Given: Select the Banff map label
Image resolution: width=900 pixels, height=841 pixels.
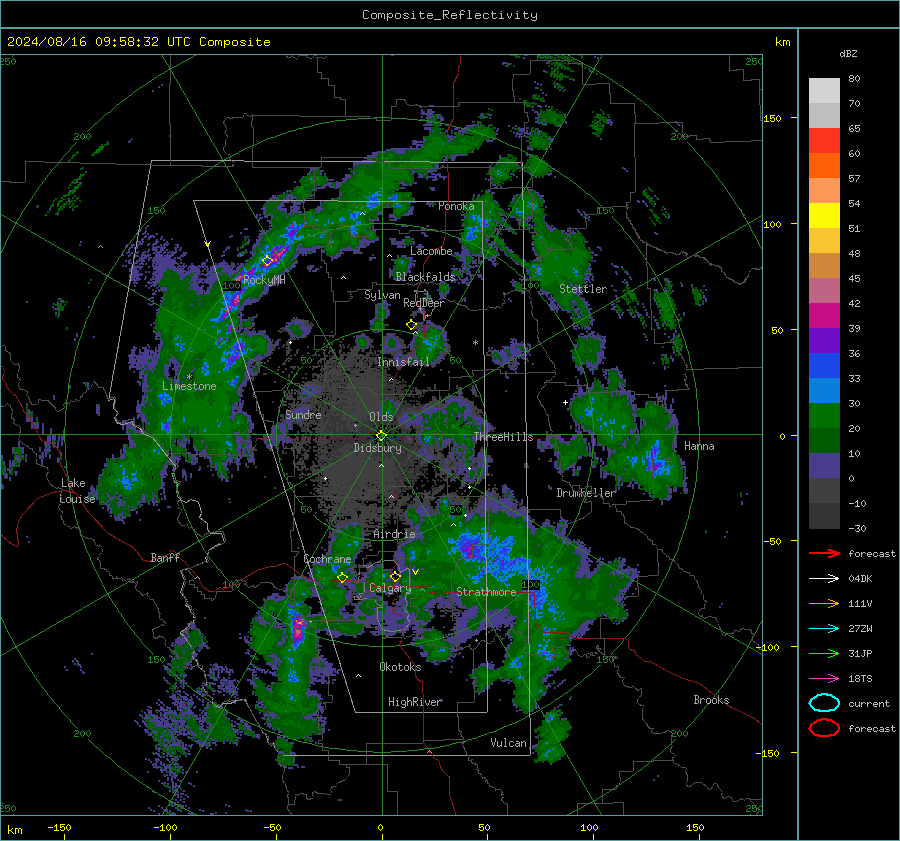Looking at the screenshot, I should click(165, 557).
